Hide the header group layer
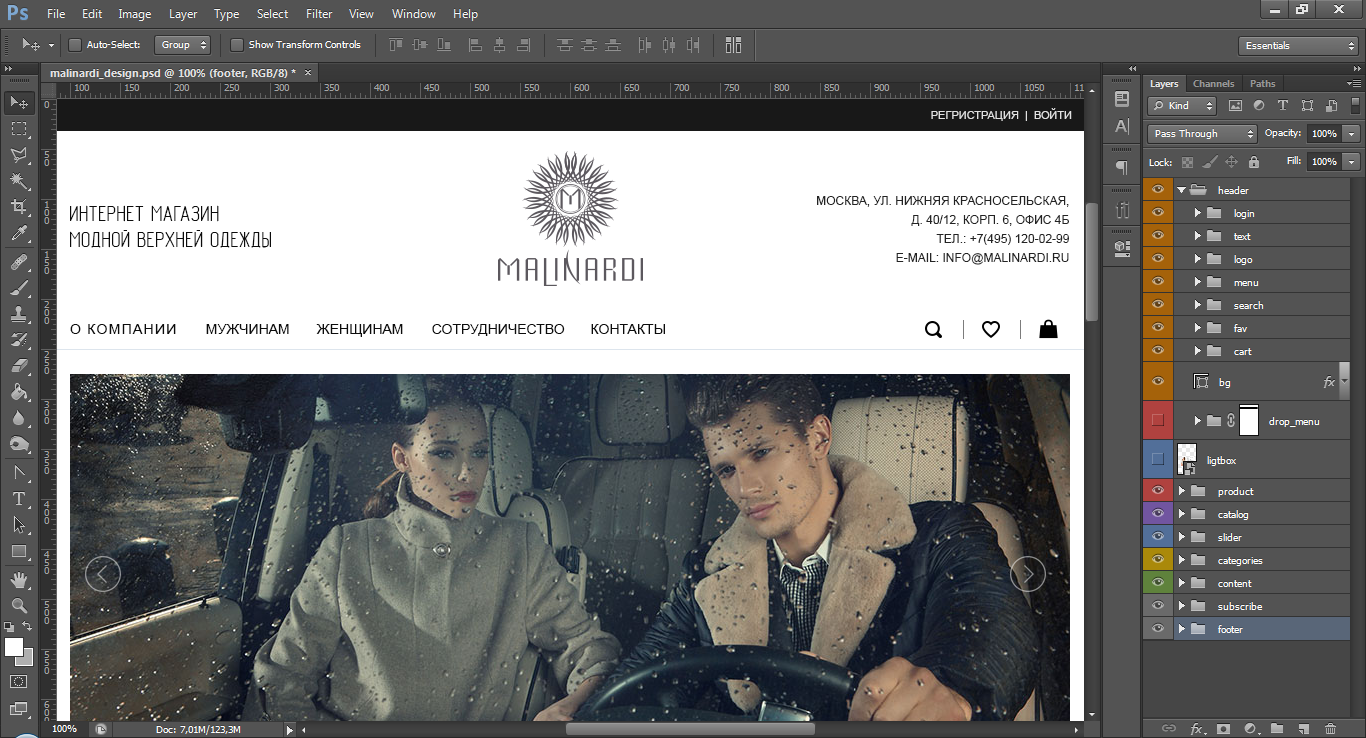 pyautogui.click(x=1158, y=189)
